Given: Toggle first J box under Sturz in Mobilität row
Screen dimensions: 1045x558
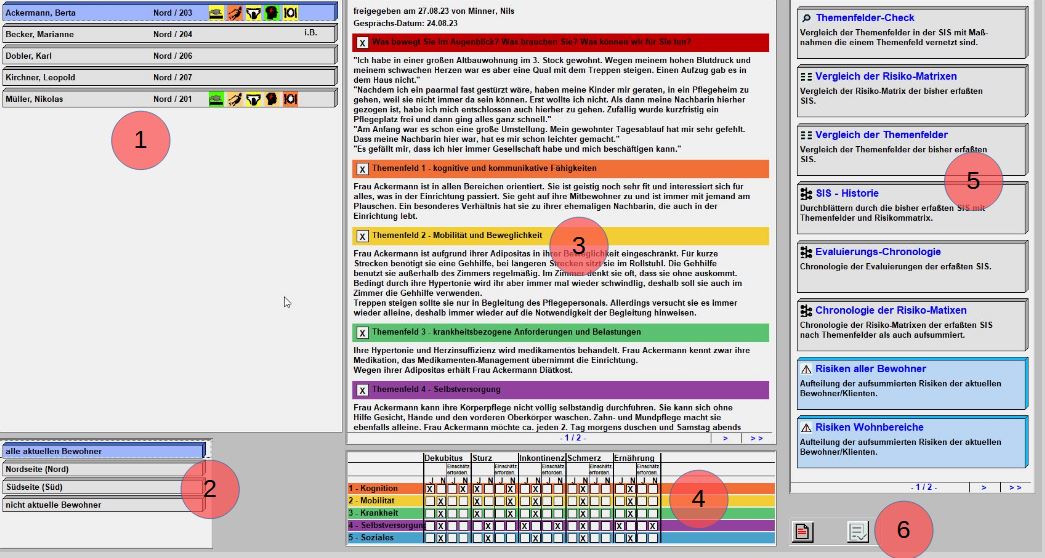Looking at the screenshot, I should point(477,501).
